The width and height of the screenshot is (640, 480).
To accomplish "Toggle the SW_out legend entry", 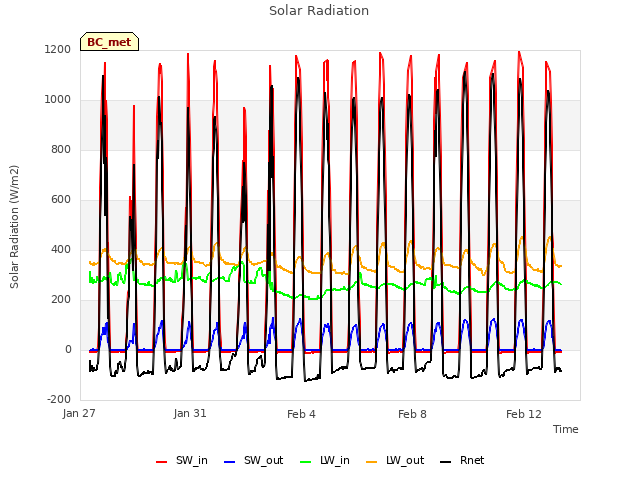I will click(253, 461).
